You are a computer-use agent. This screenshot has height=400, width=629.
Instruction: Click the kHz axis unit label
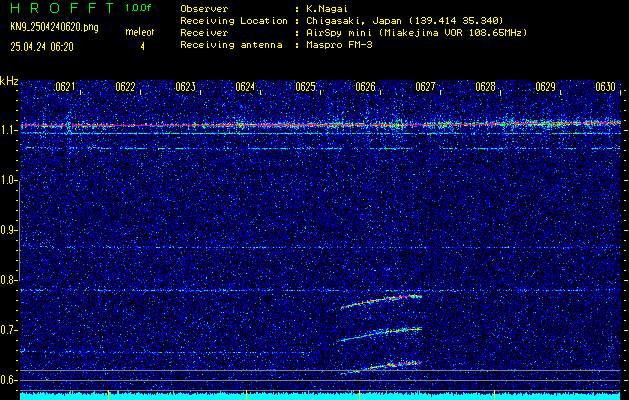pyautogui.click(x=9, y=81)
